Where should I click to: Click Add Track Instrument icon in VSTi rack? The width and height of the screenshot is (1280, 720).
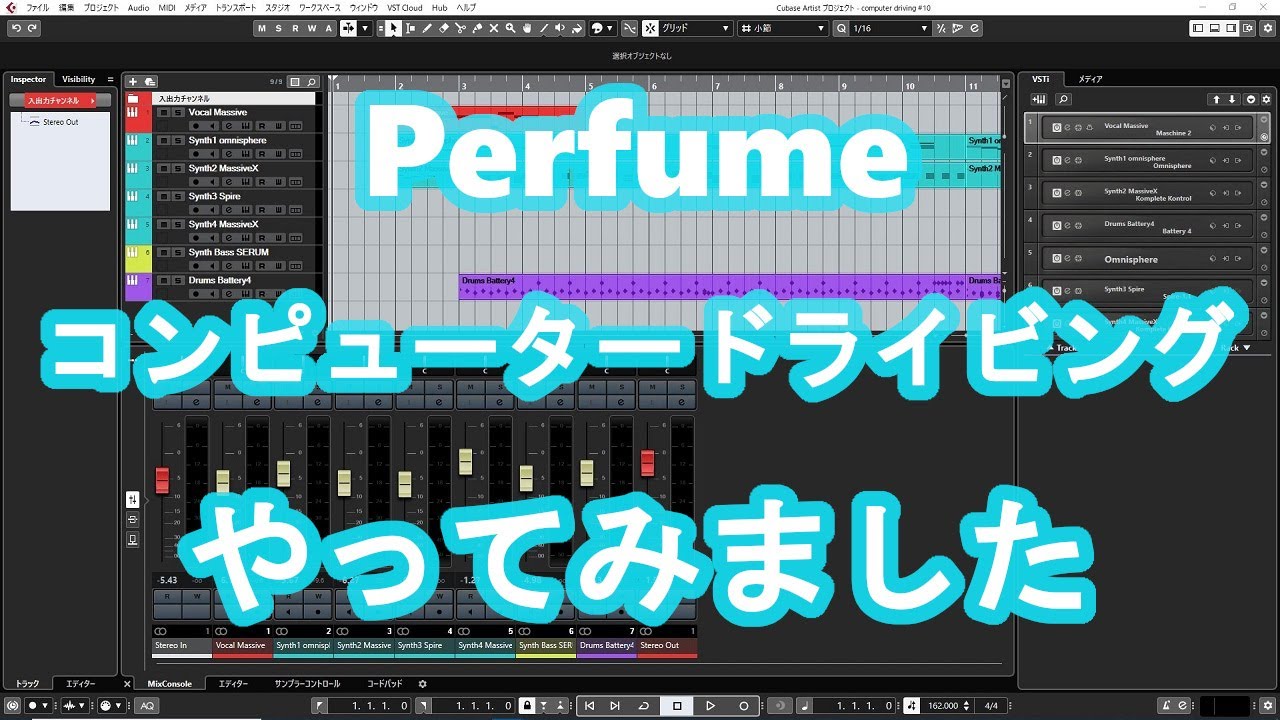tap(1040, 99)
